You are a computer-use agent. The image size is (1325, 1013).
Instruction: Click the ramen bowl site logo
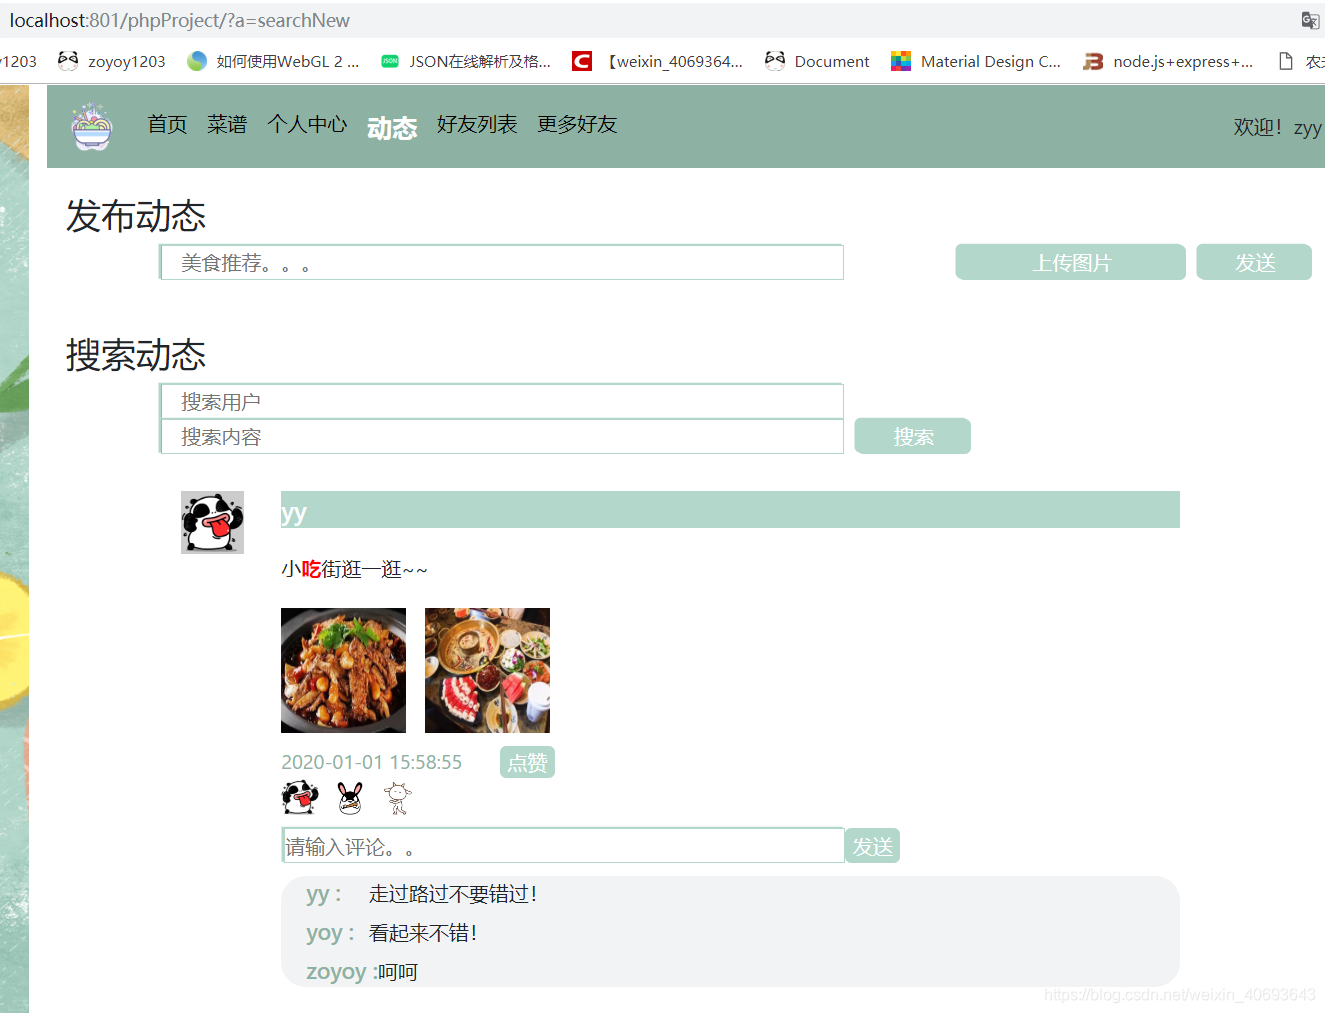[92, 126]
